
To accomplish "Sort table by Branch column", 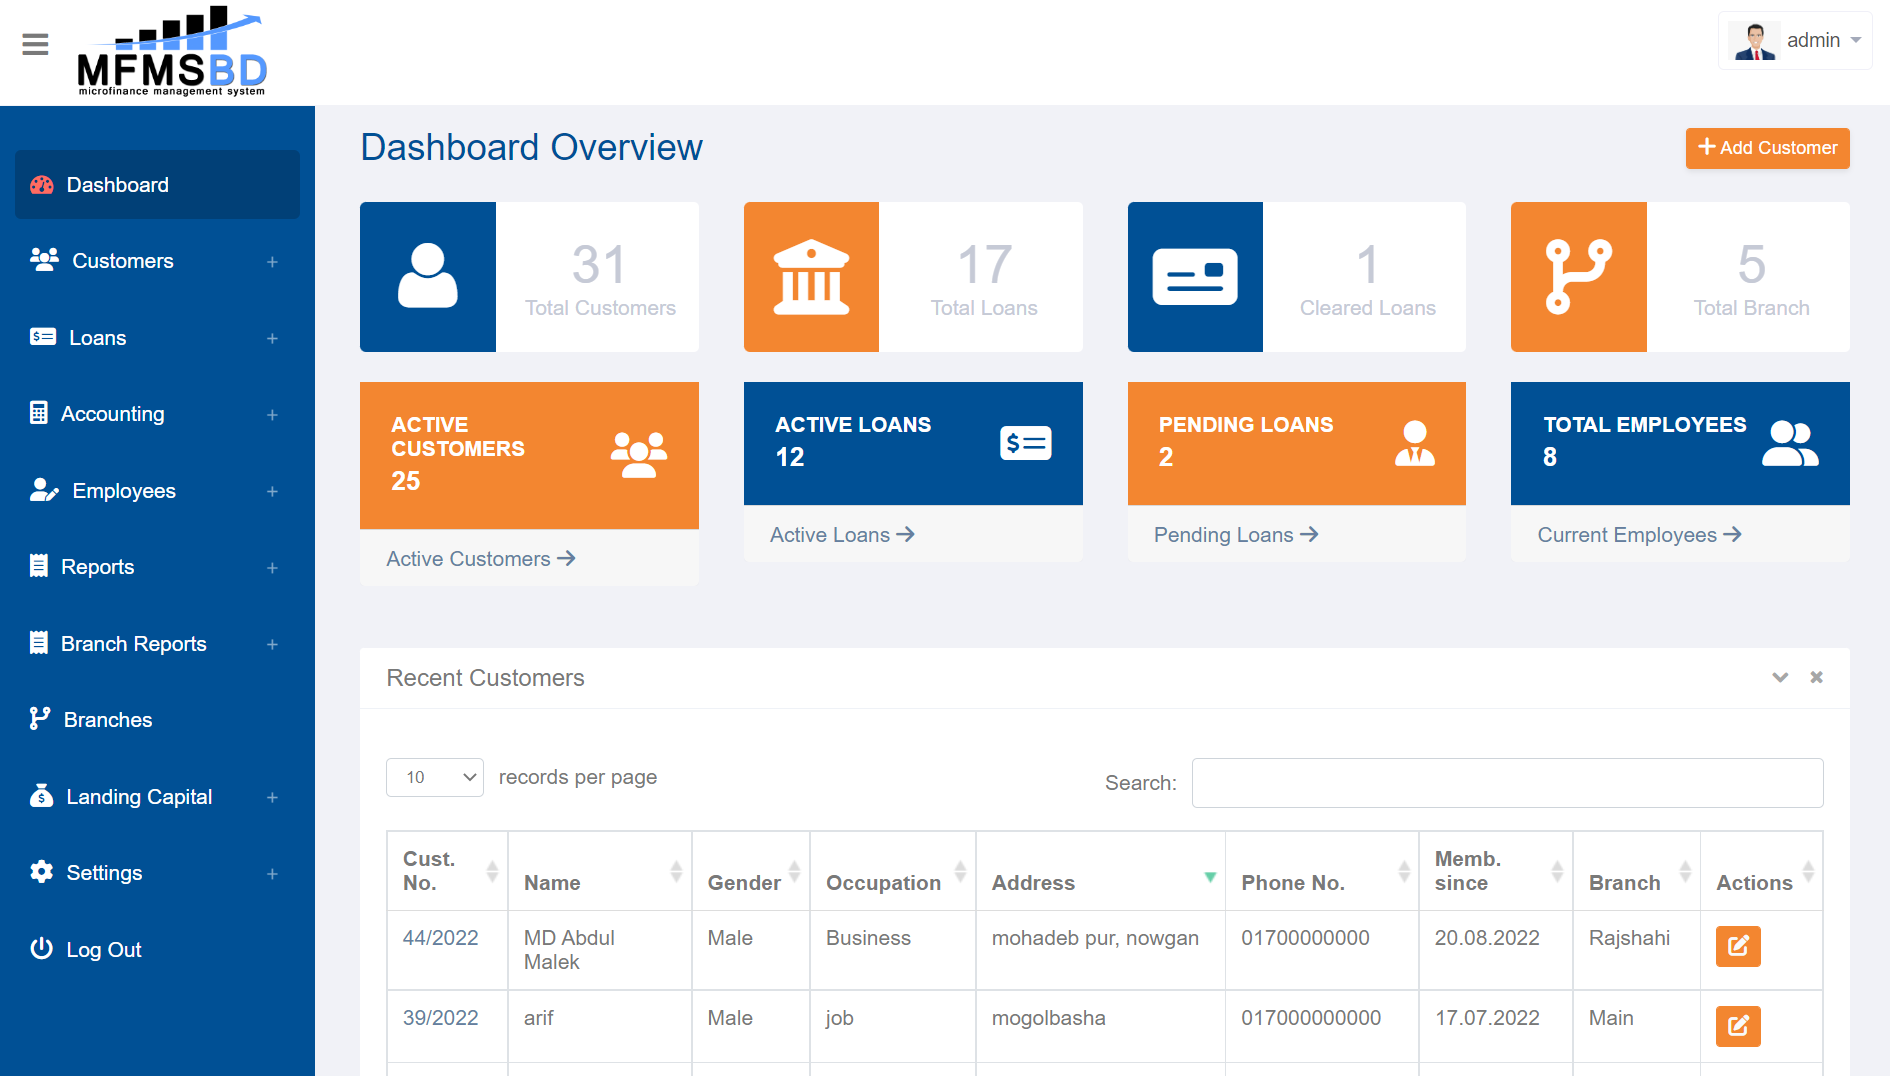I will 1637,871.
